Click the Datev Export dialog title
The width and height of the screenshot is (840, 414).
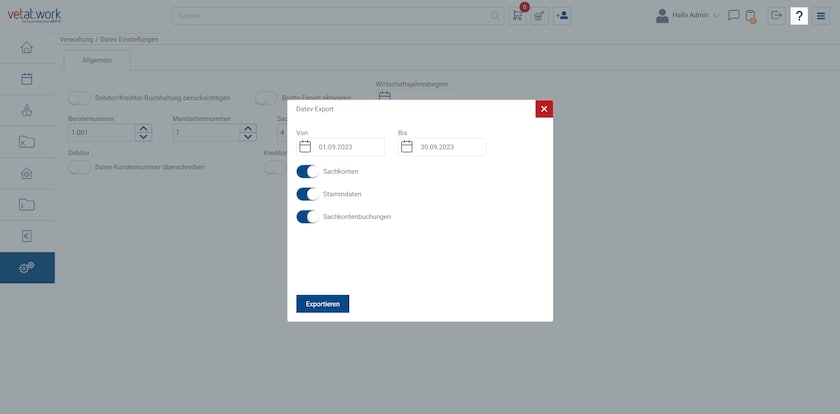pos(315,109)
